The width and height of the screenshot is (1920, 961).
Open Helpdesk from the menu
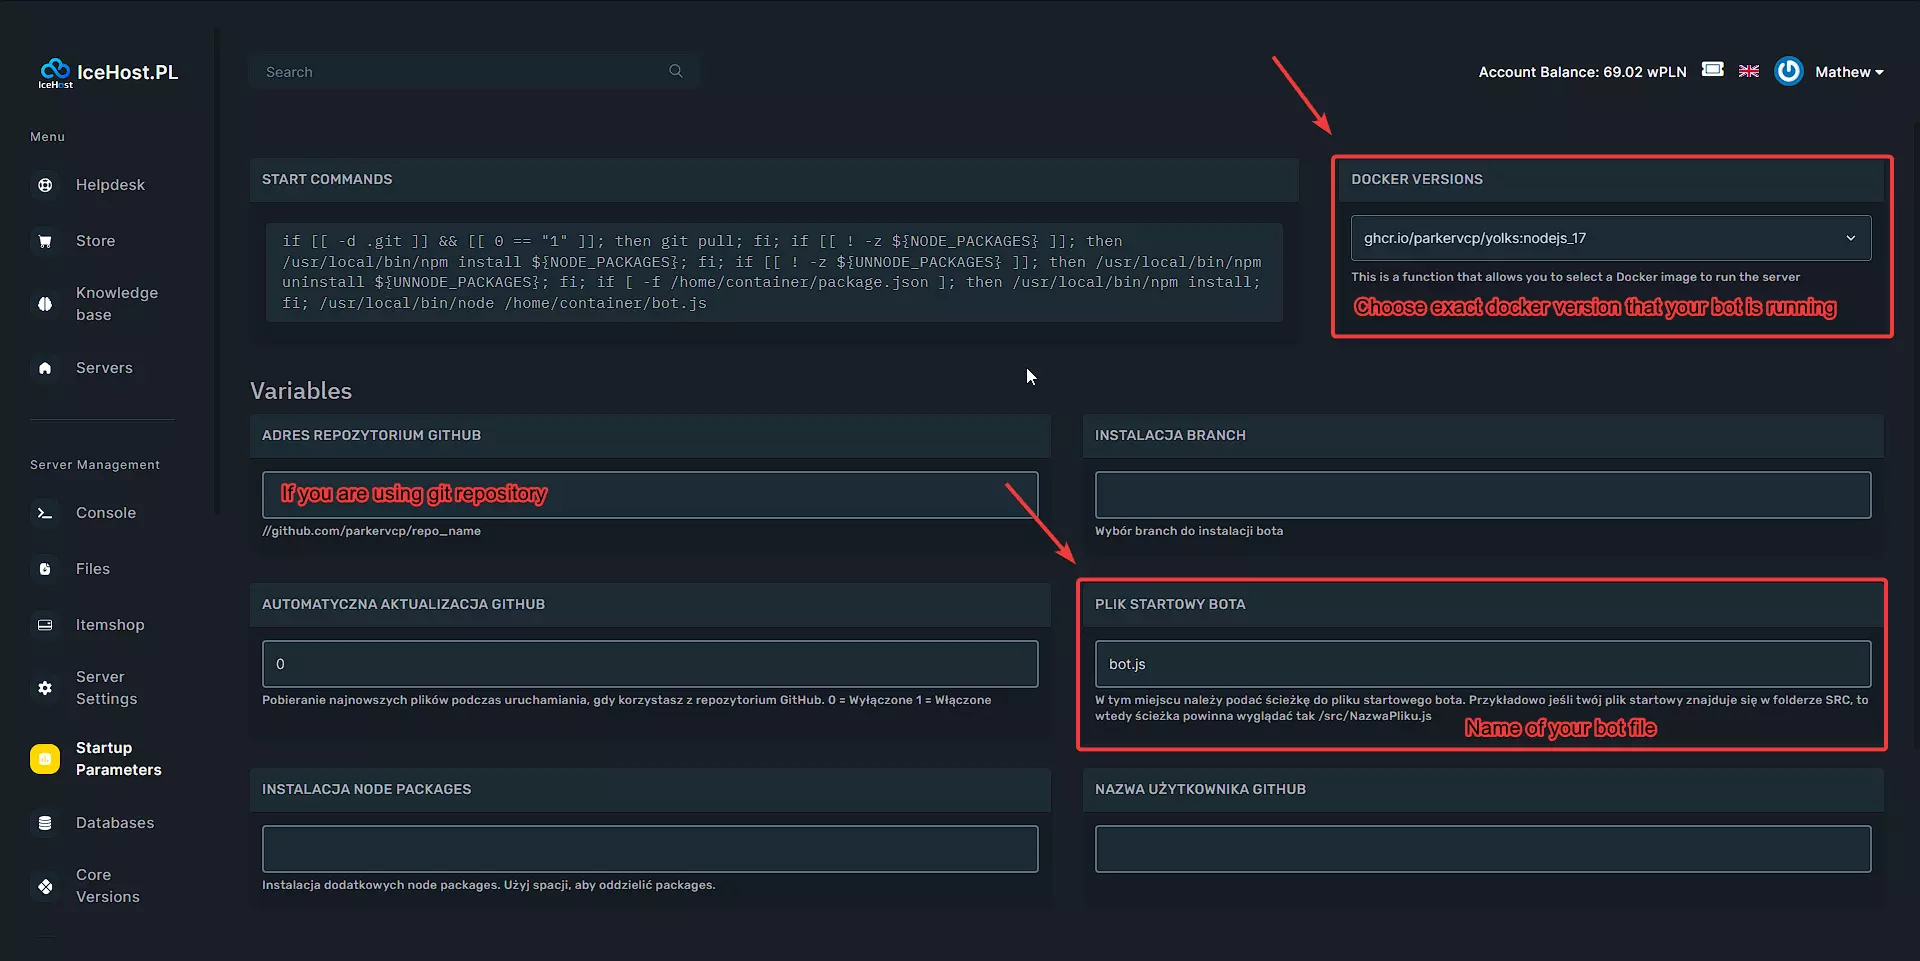click(x=110, y=185)
